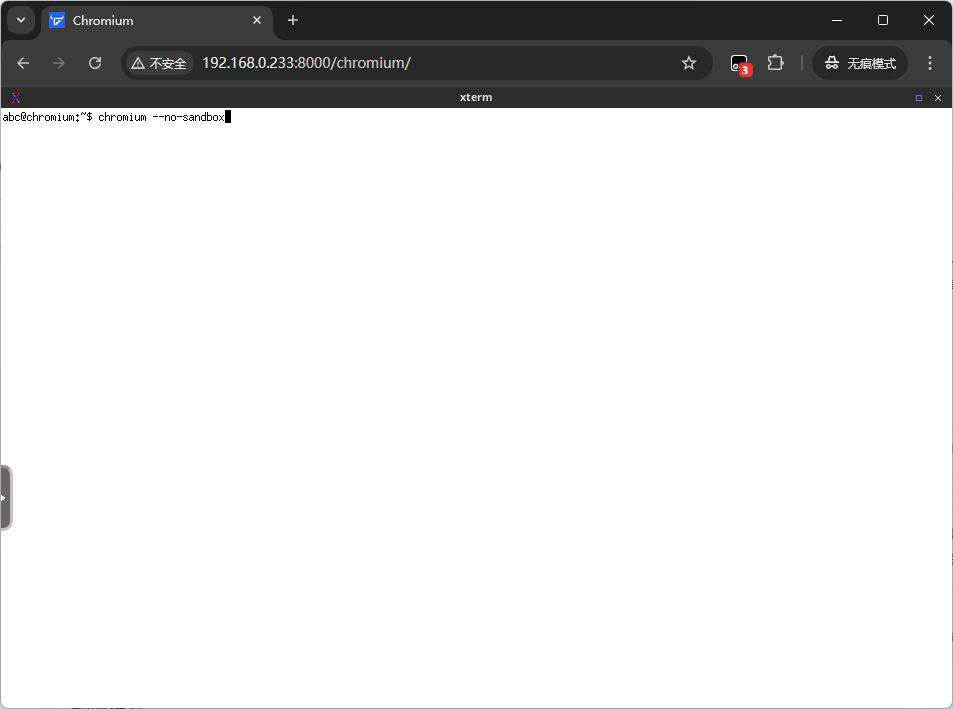Expand the side panel handle on left edge
The image size is (953, 709).
pyautogui.click(x=5, y=498)
